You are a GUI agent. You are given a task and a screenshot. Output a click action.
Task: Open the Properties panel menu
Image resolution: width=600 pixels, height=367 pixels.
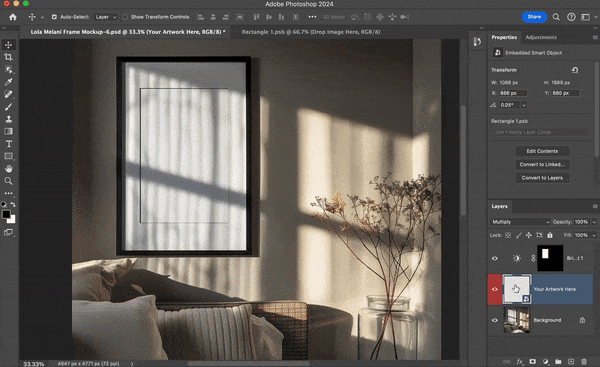click(595, 37)
